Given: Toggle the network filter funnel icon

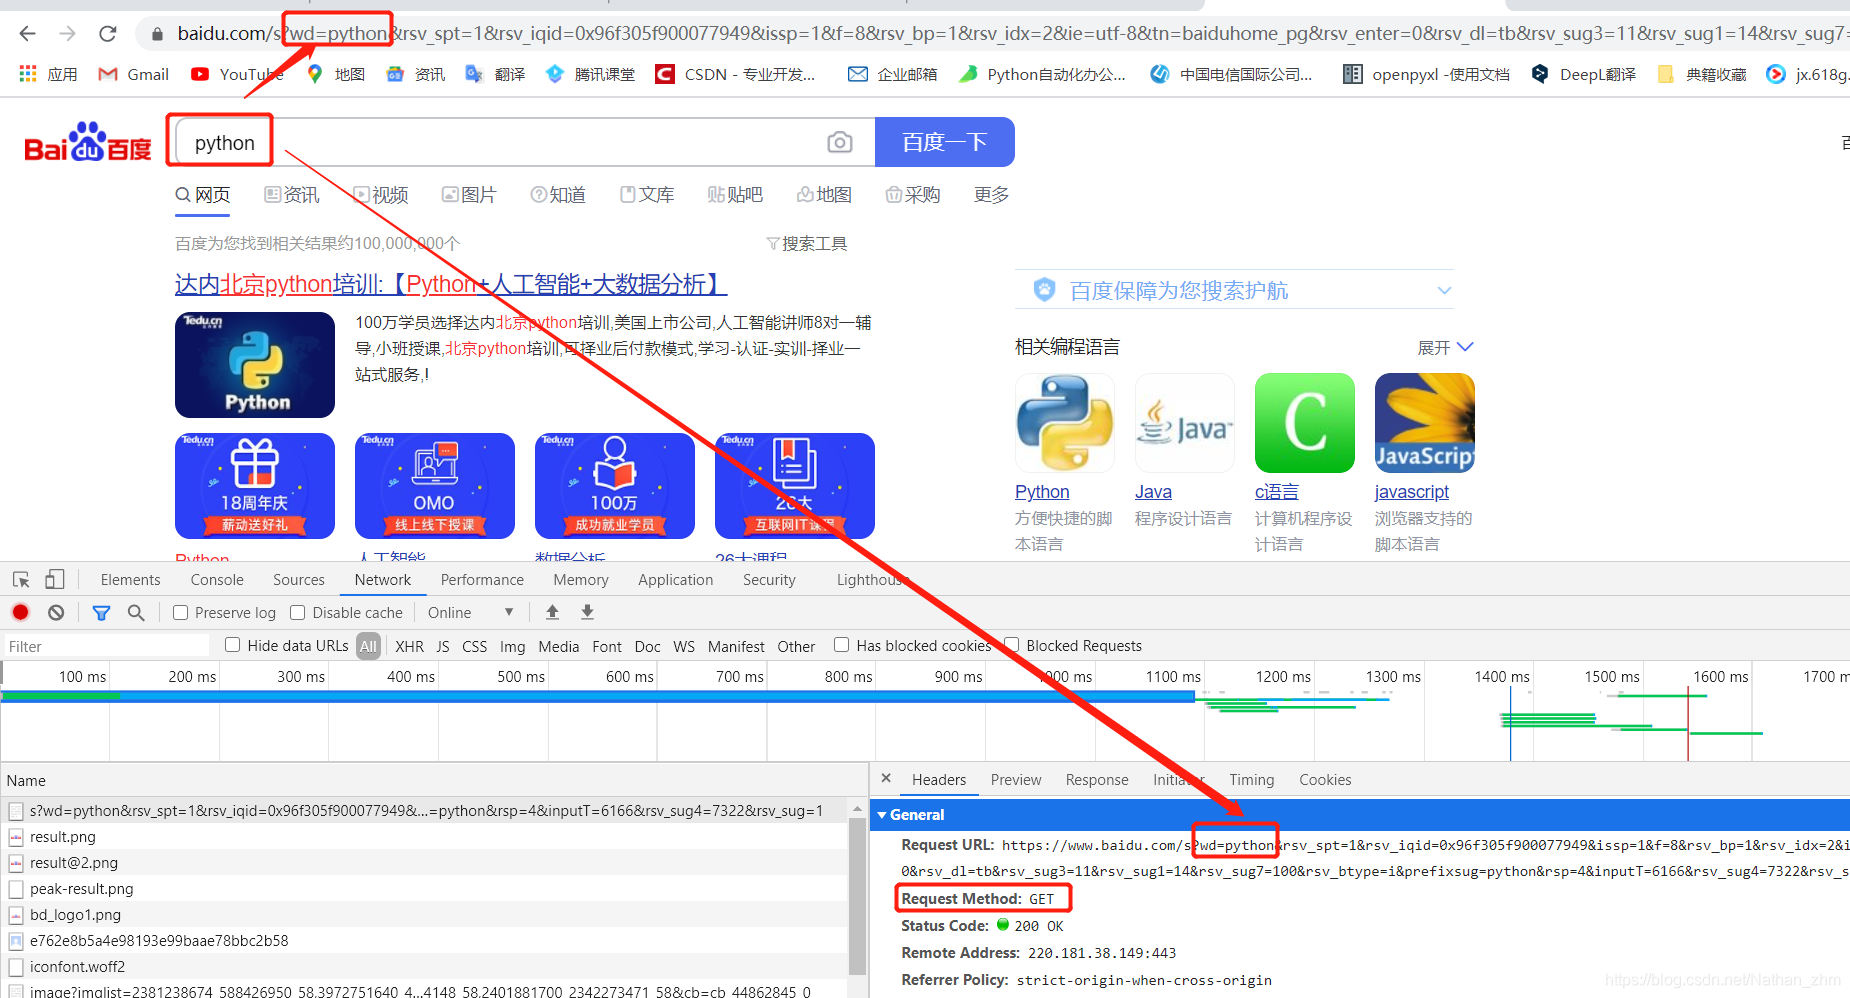Looking at the screenshot, I should coord(101,612).
